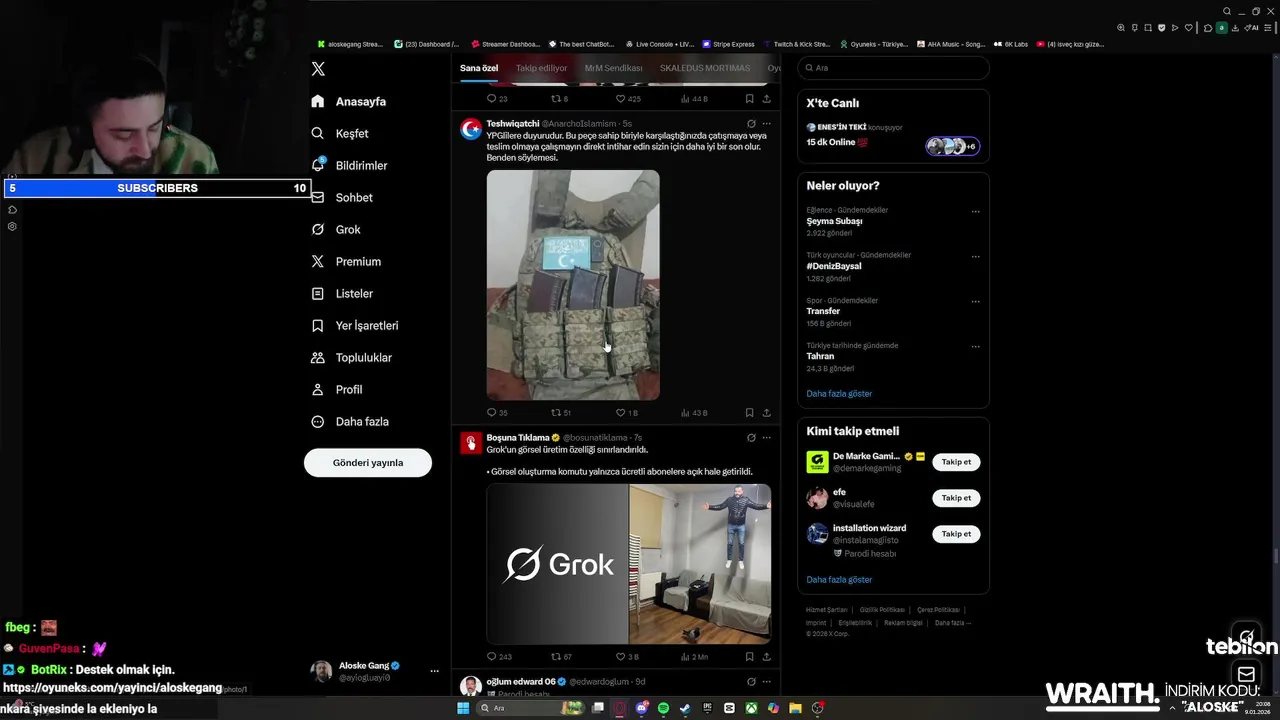Follow installation wizard with Takip et
1280x720 pixels.
coord(956,534)
